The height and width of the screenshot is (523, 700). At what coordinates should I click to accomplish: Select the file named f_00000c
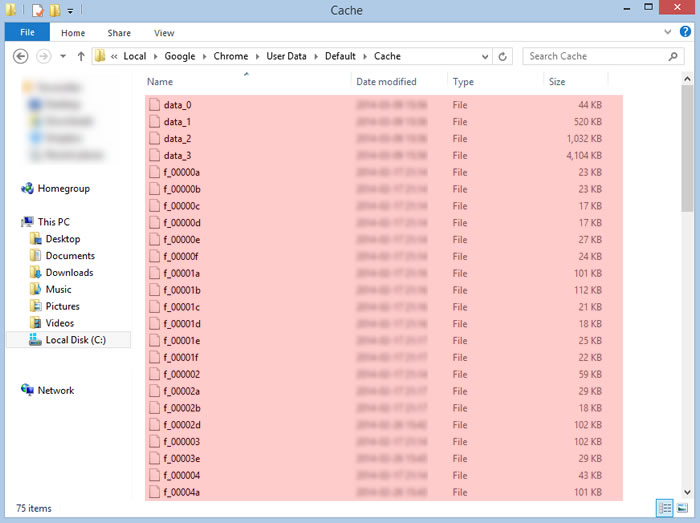pyautogui.click(x=182, y=206)
